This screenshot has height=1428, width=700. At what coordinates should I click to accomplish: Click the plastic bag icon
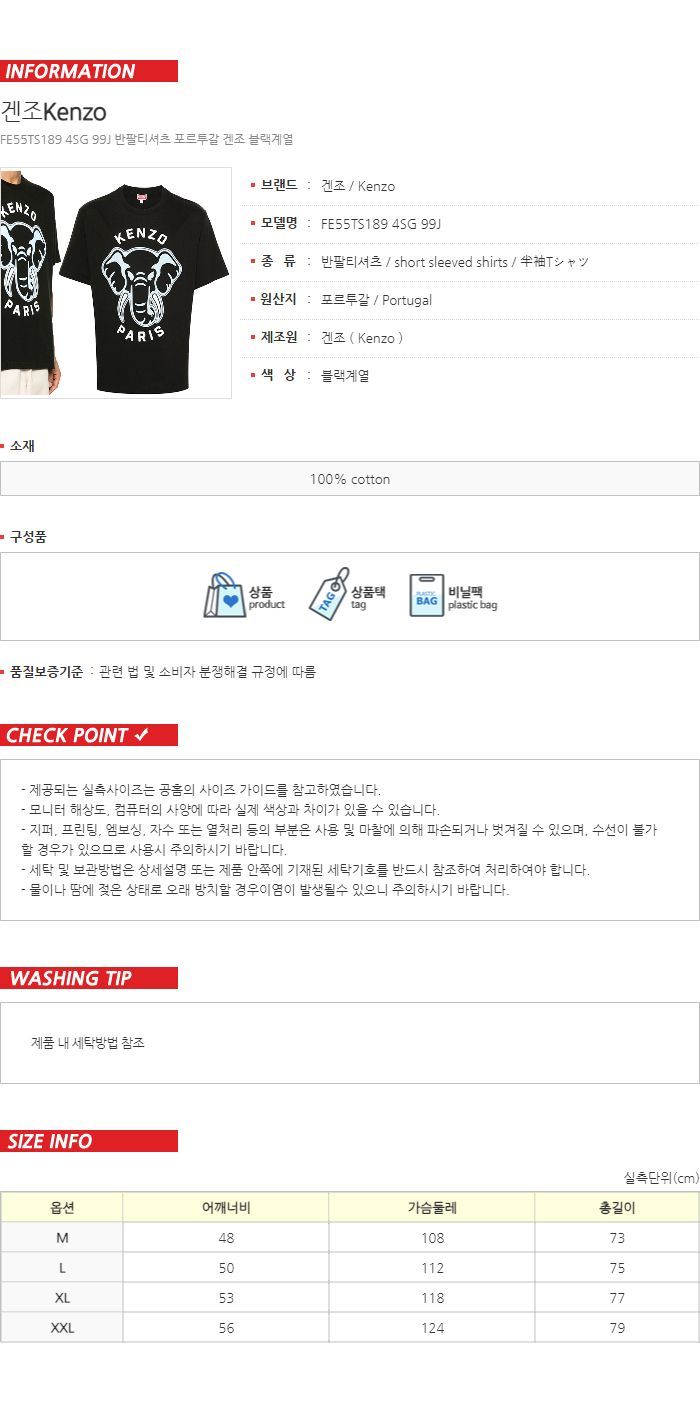(x=426, y=595)
